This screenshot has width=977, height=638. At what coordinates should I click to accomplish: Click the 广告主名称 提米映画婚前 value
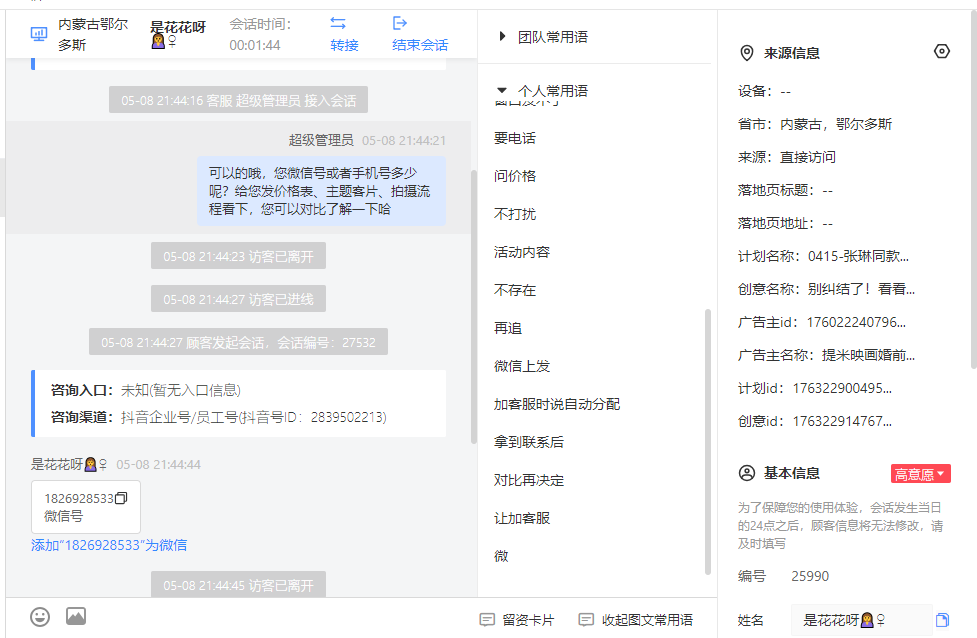(868, 355)
